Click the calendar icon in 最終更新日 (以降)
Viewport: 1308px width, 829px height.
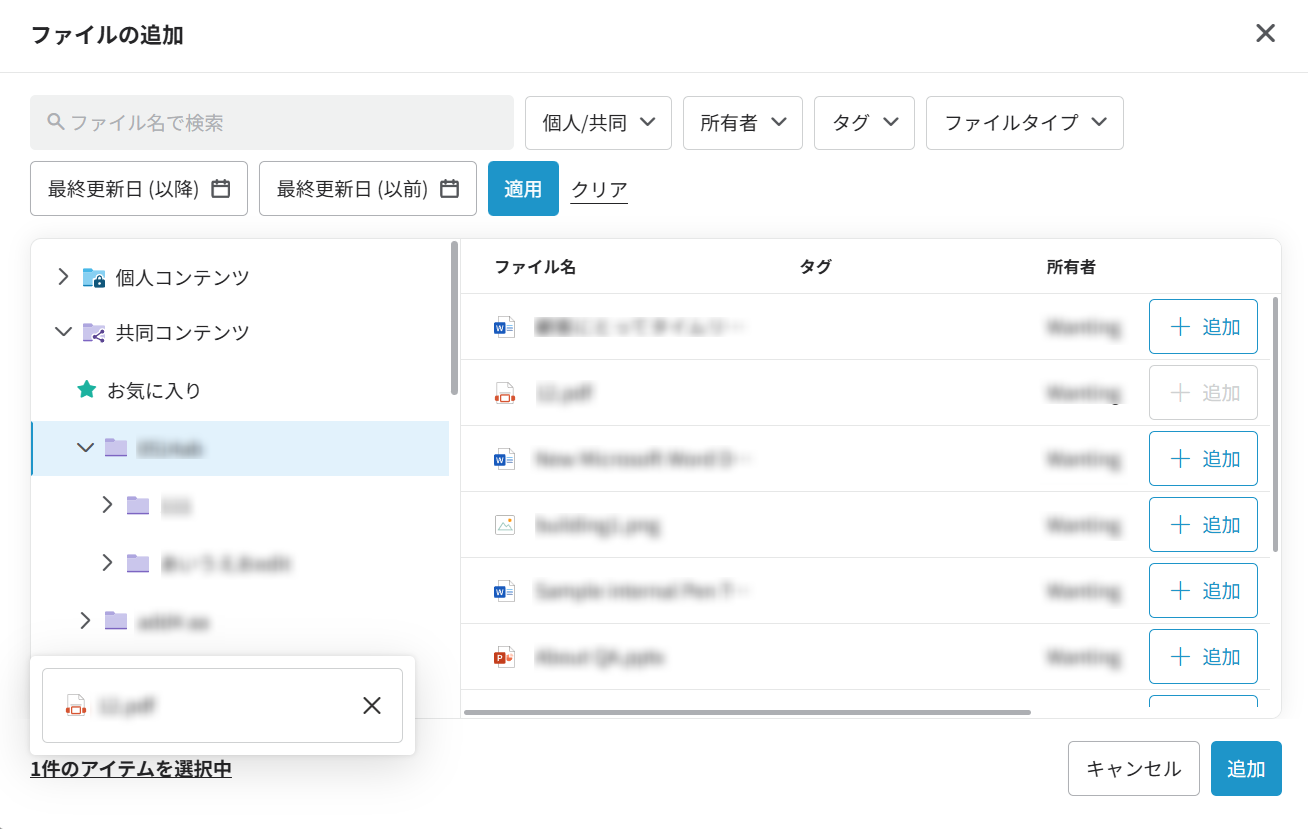point(221,188)
